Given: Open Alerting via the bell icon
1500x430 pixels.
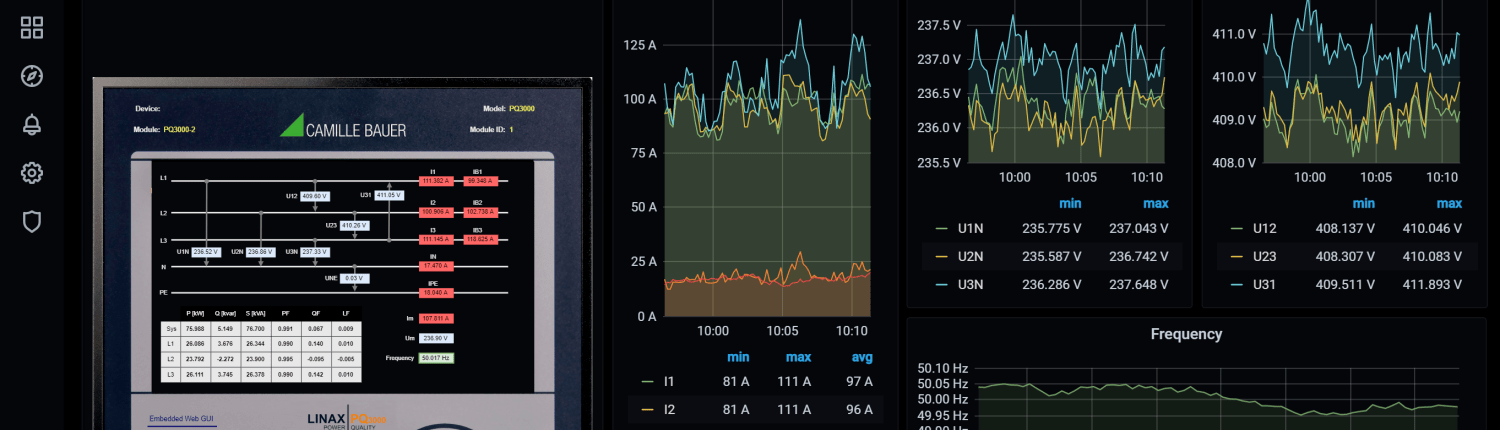Looking at the screenshot, I should click(32, 124).
